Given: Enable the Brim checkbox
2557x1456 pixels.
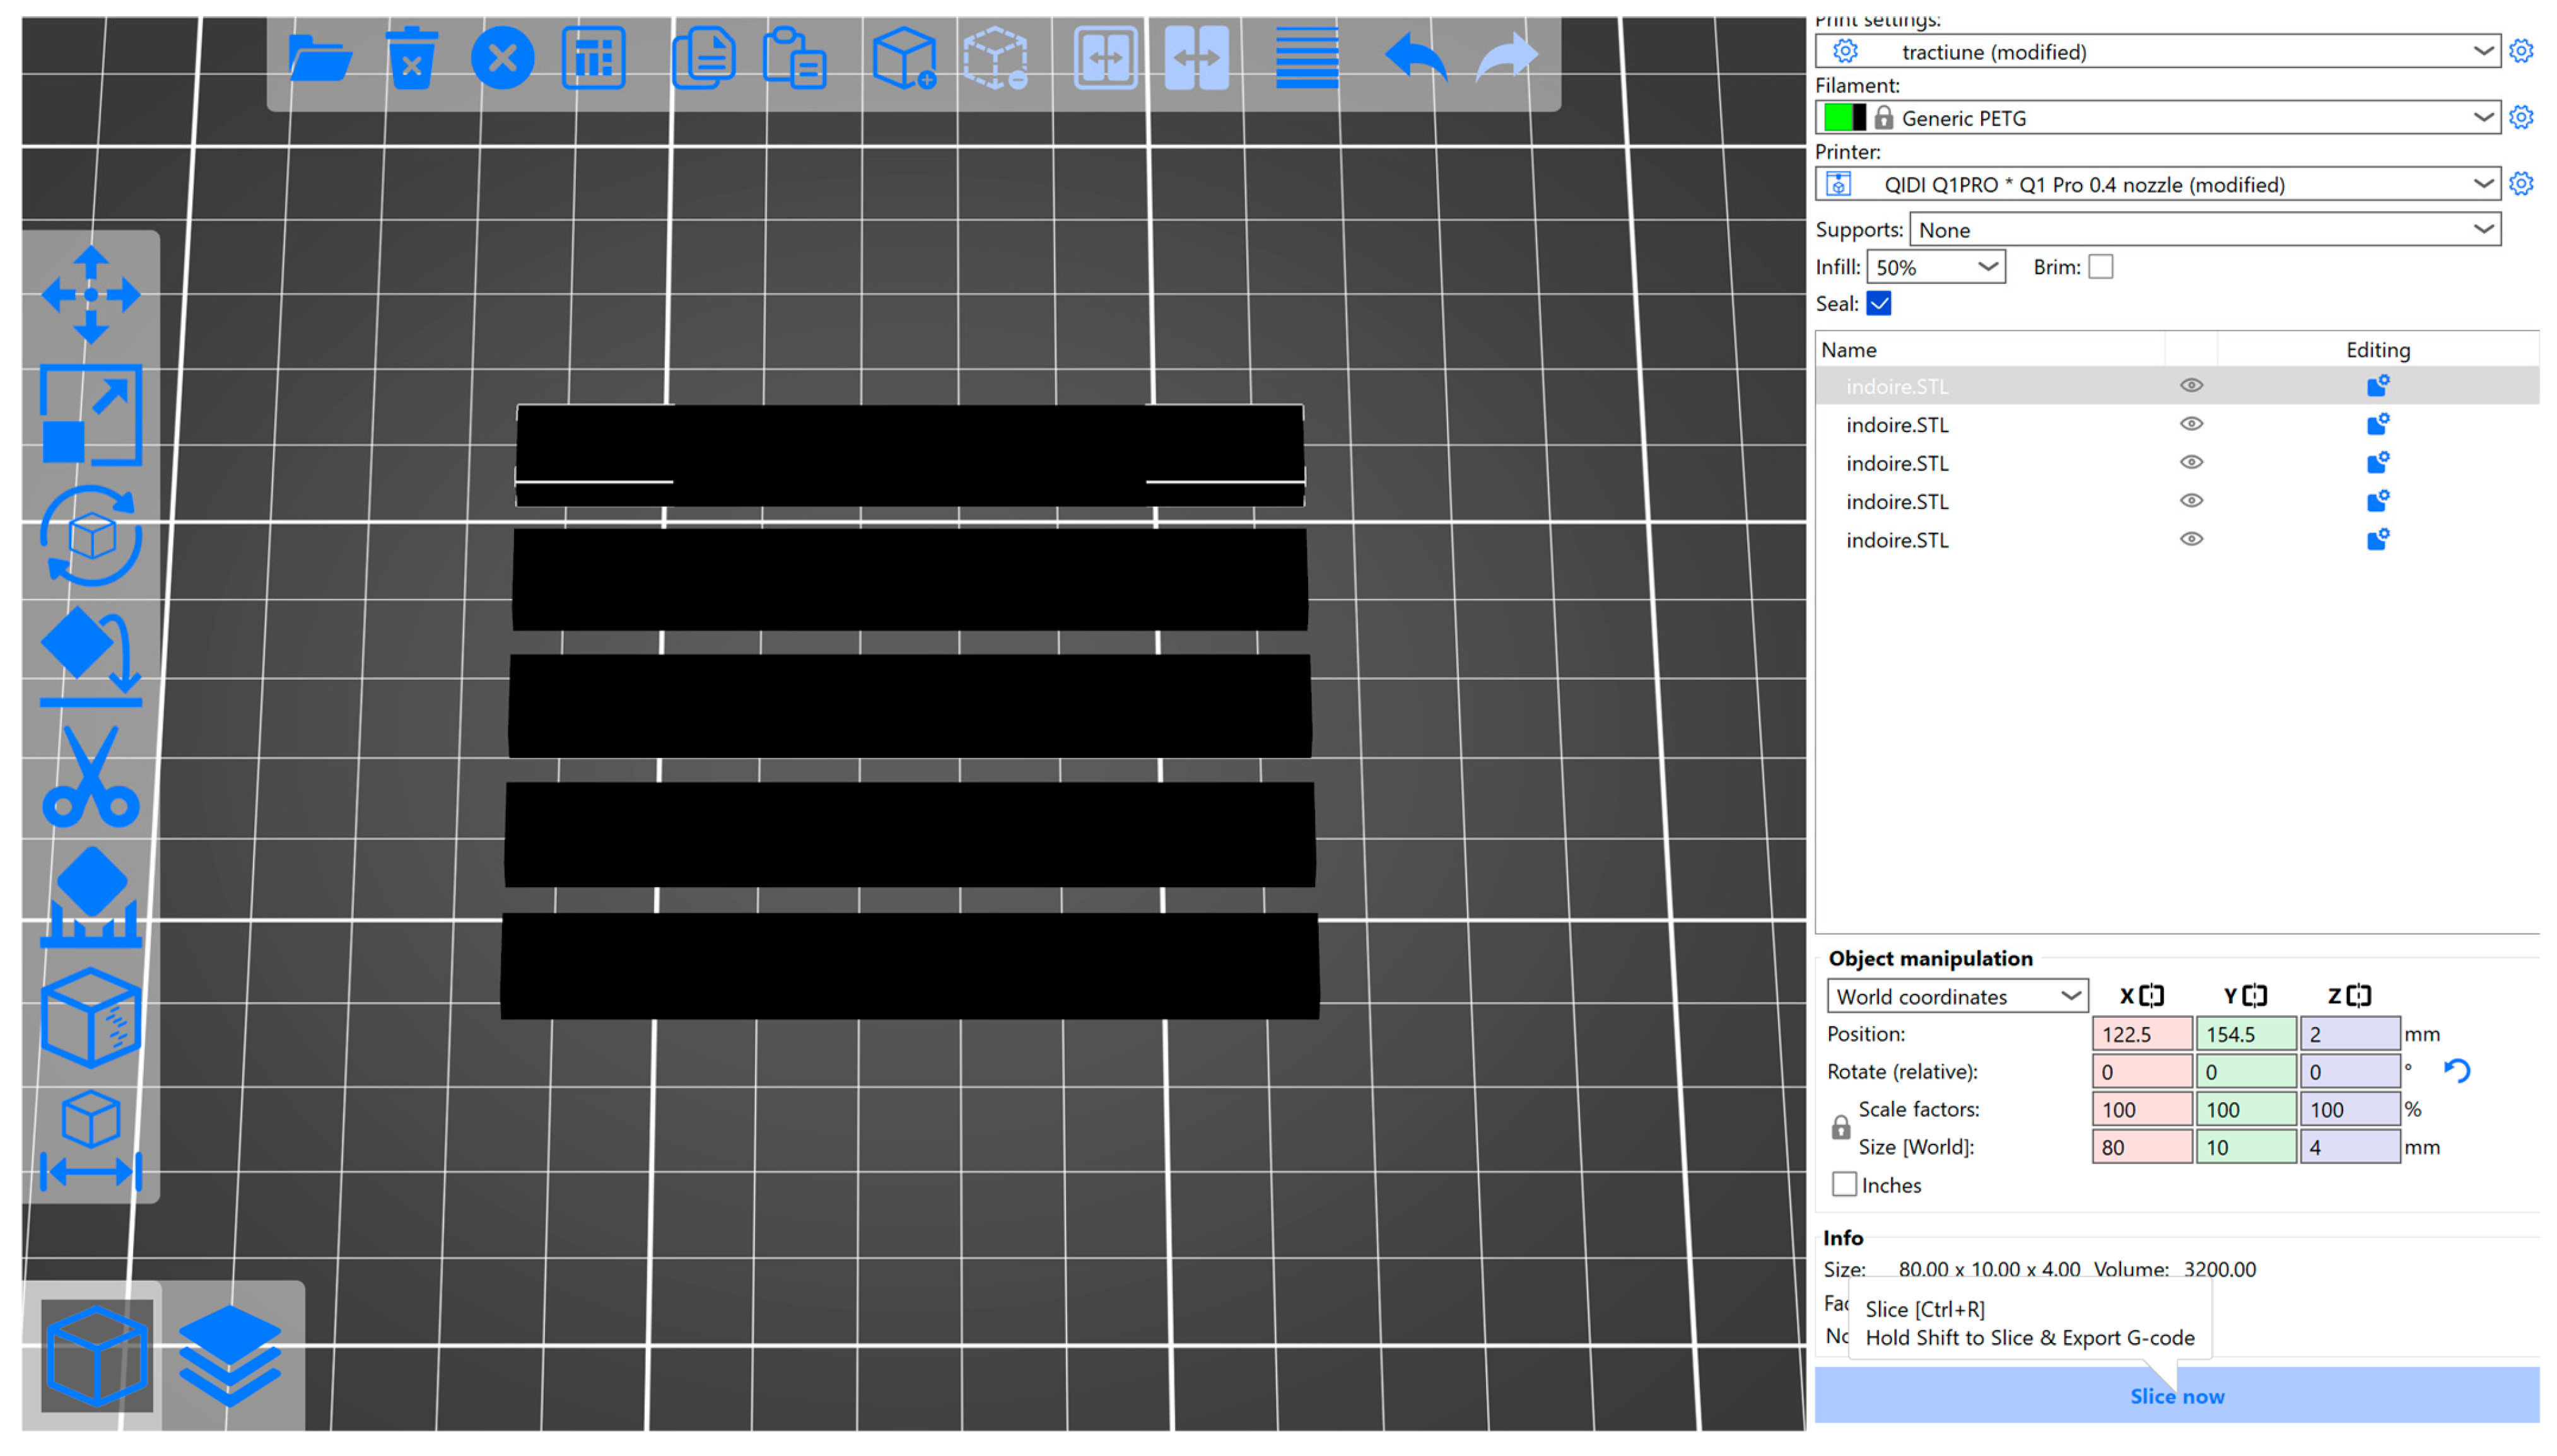Looking at the screenshot, I should (2100, 267).
